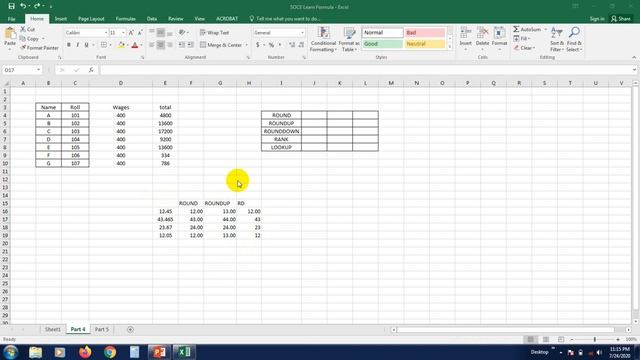
Task: Adjust the zoom slider
Action: pyautogui.click(x=595, y=340)
